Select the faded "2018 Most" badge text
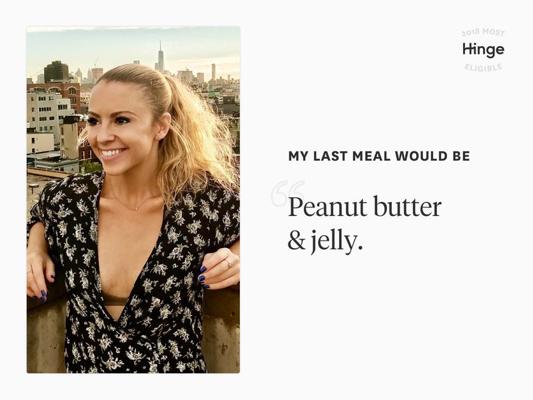This screenshot has width=533, height=400. tap(483, 32)
